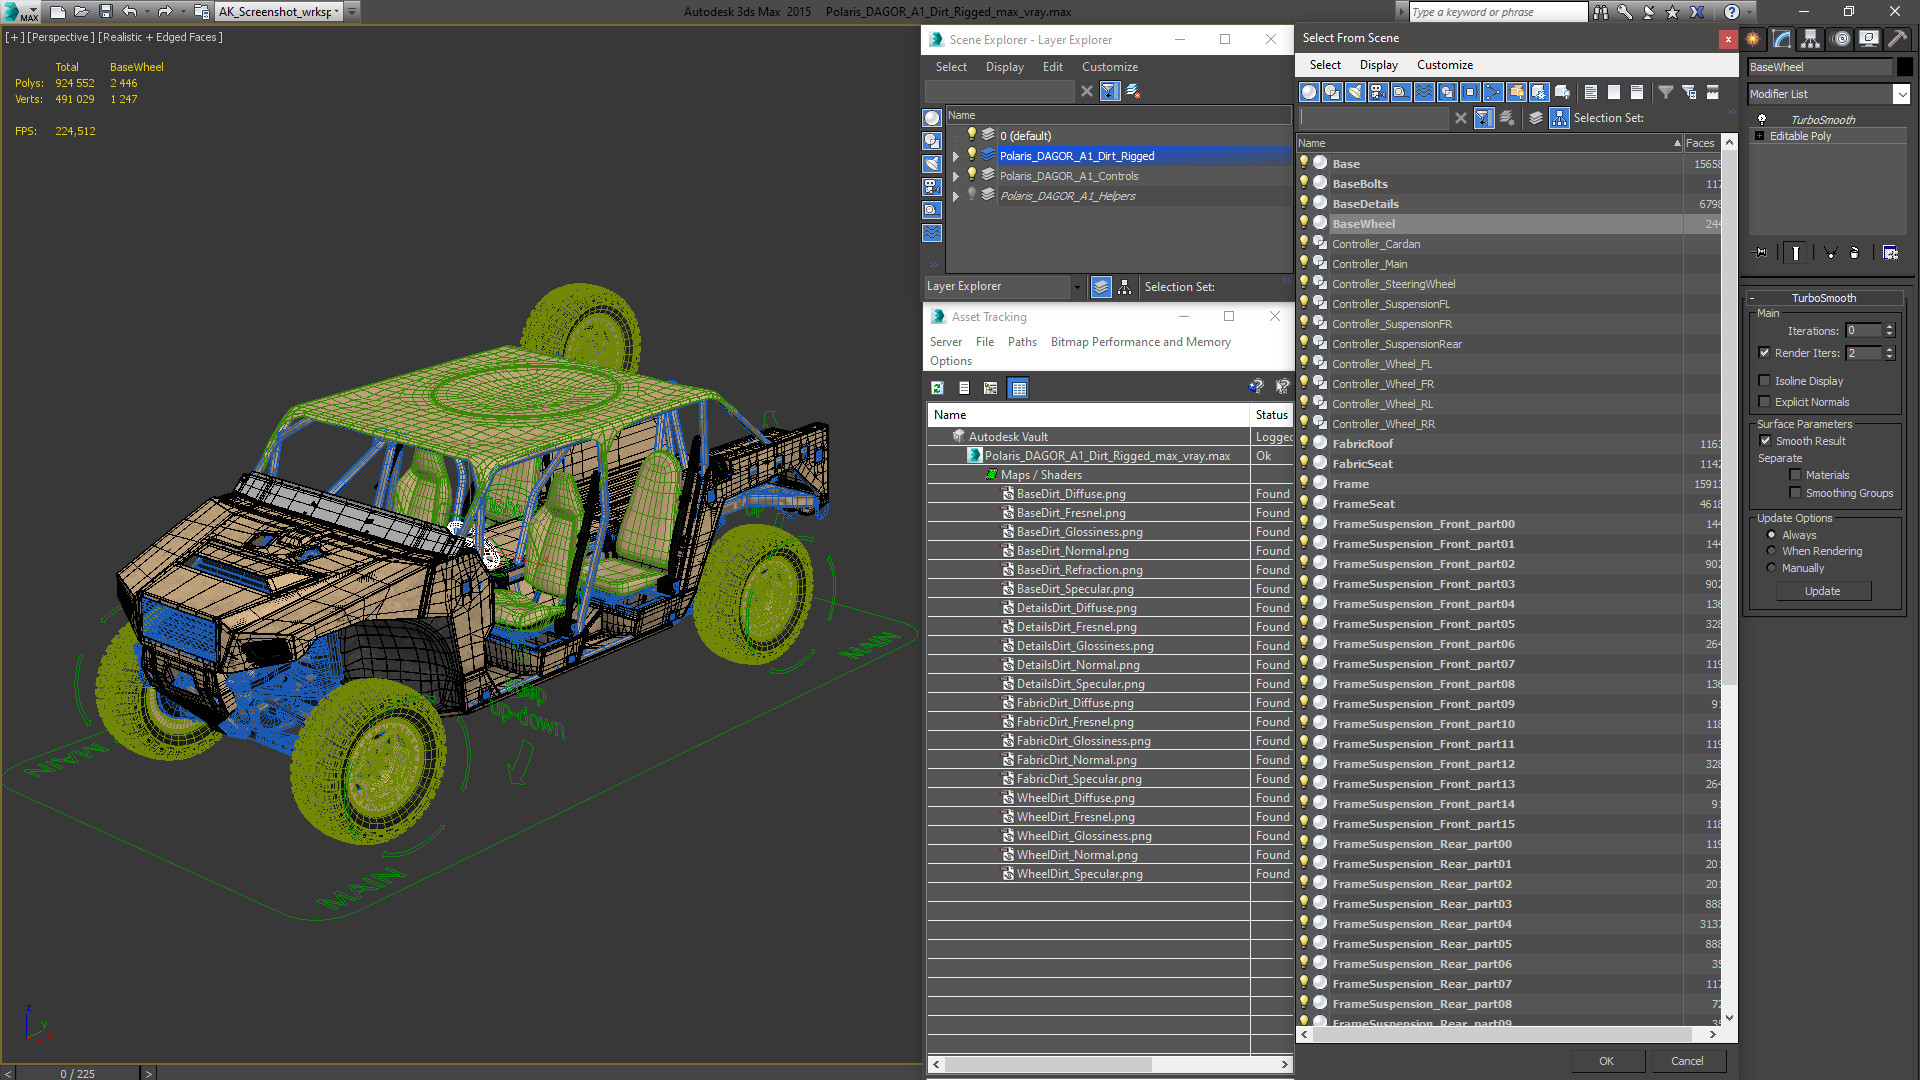This screenshot has height=1080, width=1920.
Task: Click Select All icon in Select From Scene
Action: pos(1590,92)
